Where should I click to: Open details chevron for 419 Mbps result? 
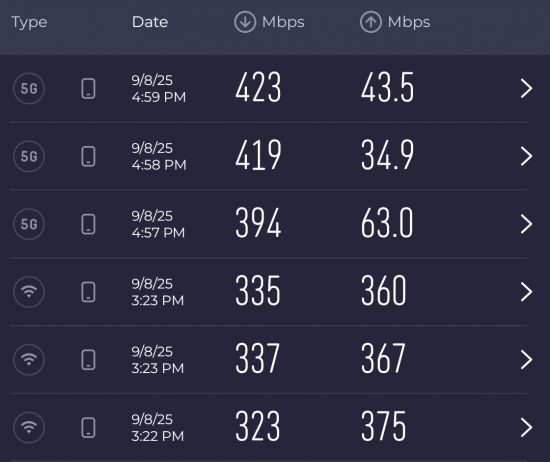[x=526, y=156]
